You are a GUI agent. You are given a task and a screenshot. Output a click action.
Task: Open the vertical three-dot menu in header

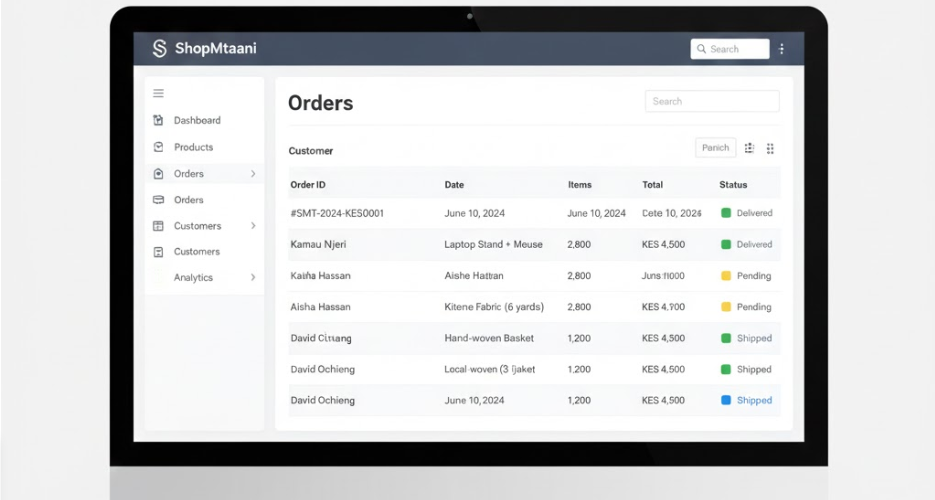781,49
